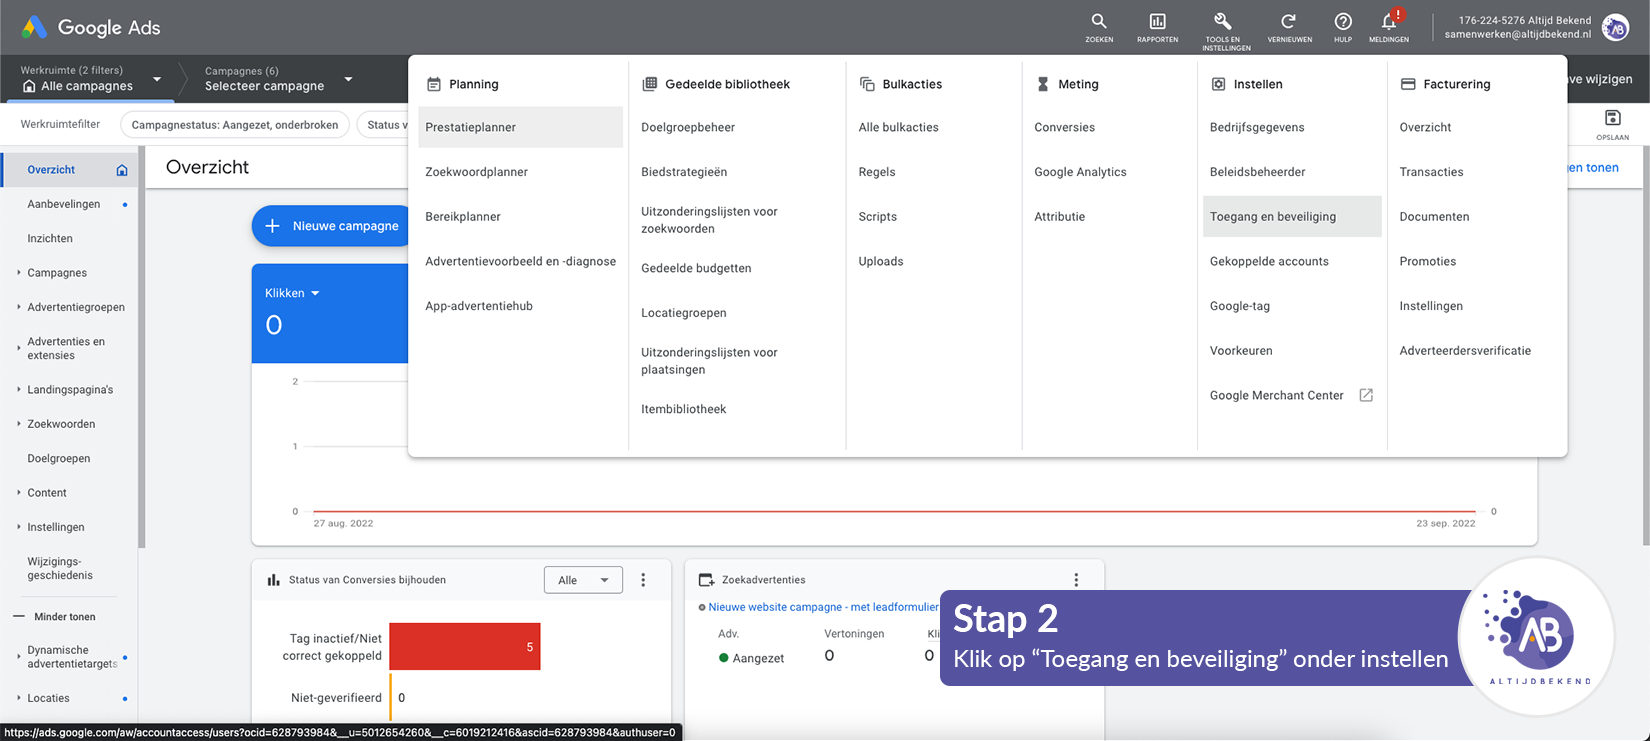Open the three-dot menu on Zoekadvertenties card
The width and height of the screenshot is (1650, 741).
tap(1076, 580)
